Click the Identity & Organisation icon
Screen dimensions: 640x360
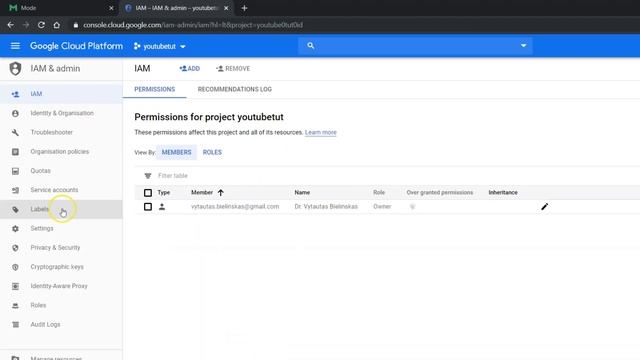coord(15,113)
